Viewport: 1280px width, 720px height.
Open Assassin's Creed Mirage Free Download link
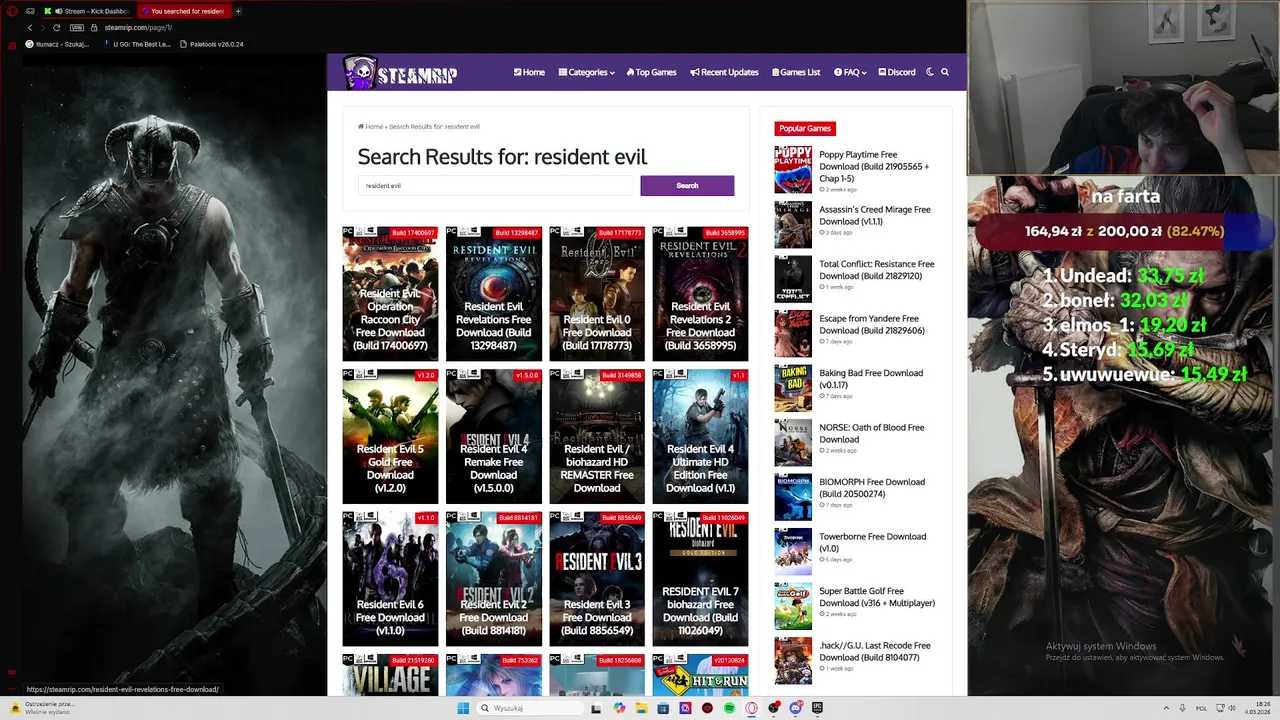coord(875,215)
